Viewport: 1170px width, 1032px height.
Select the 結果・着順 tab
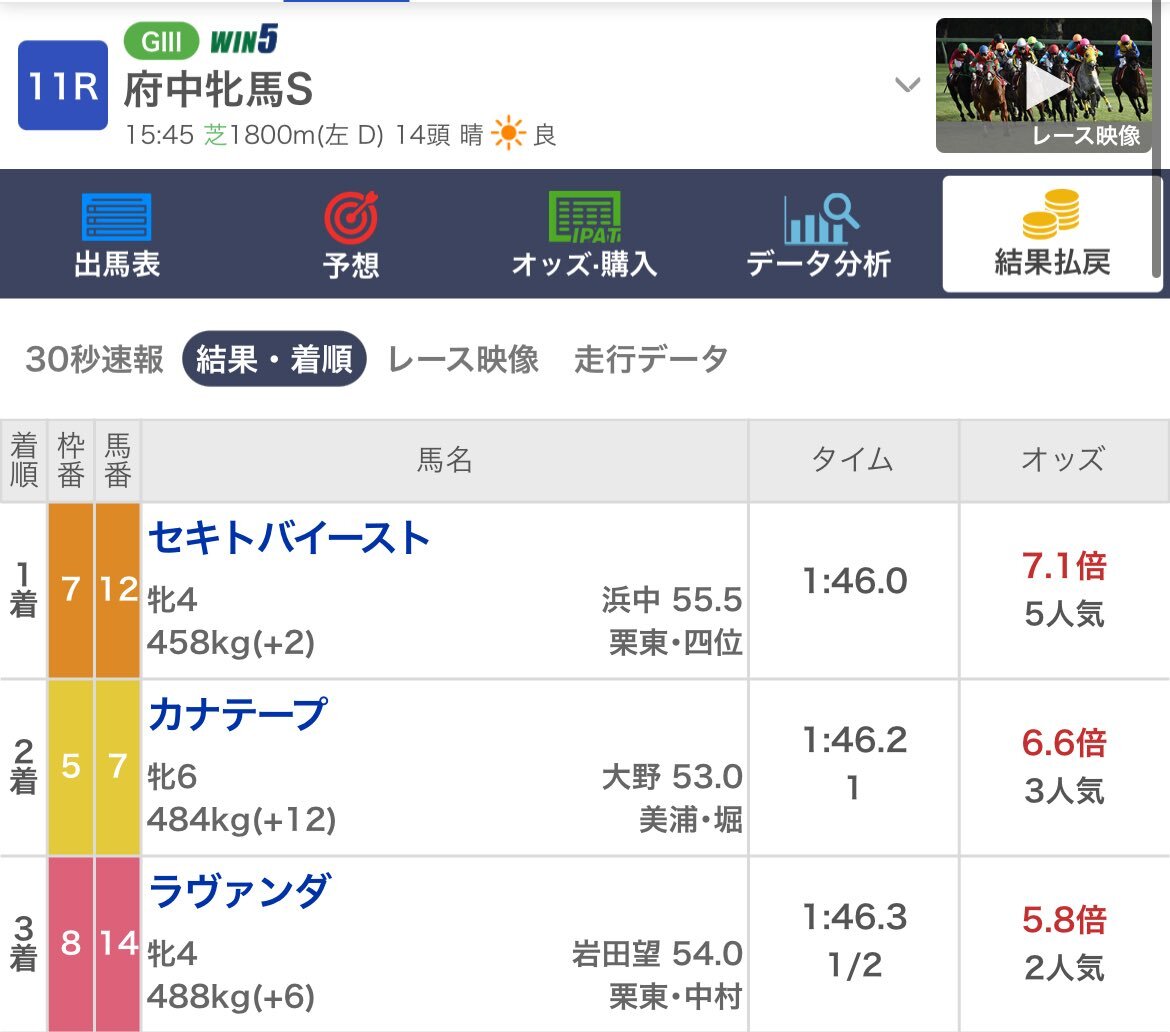coord(274,359)
